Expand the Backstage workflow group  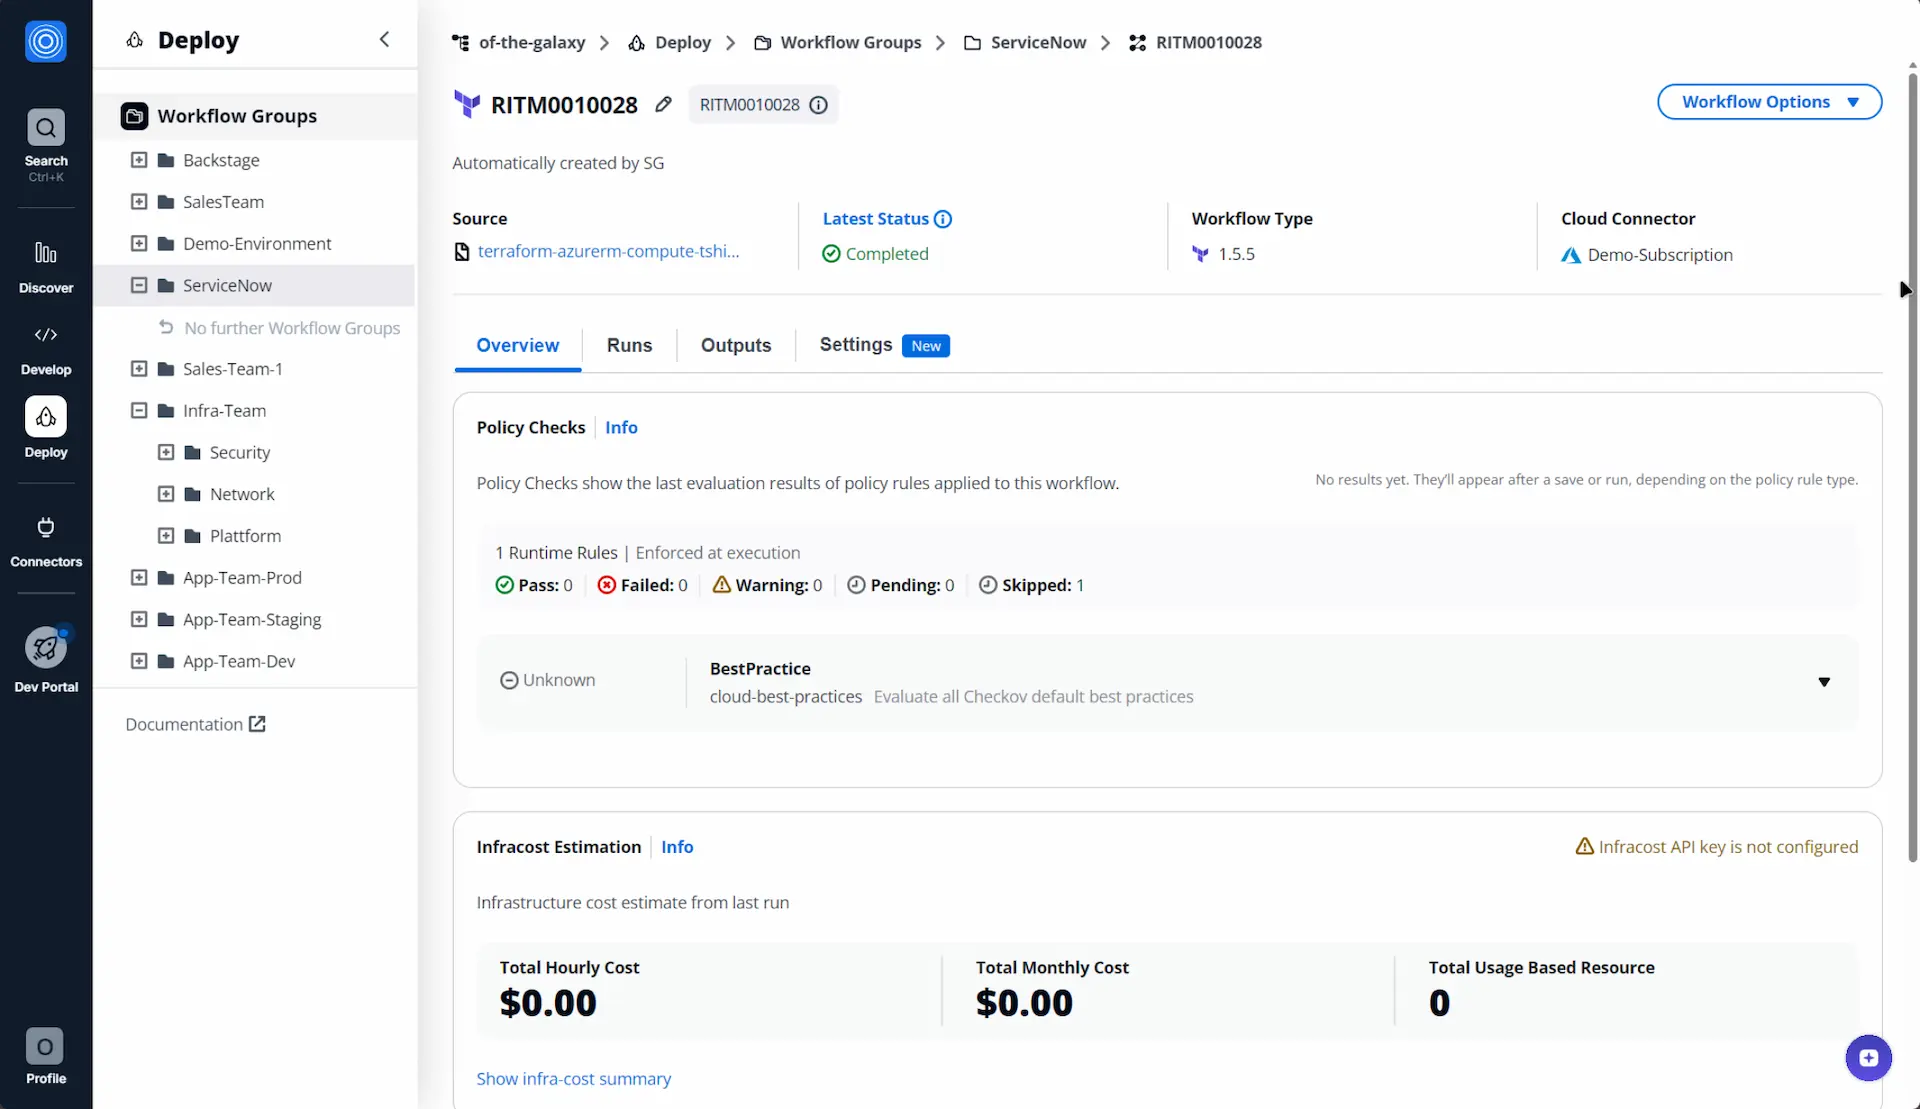point(139,160)
